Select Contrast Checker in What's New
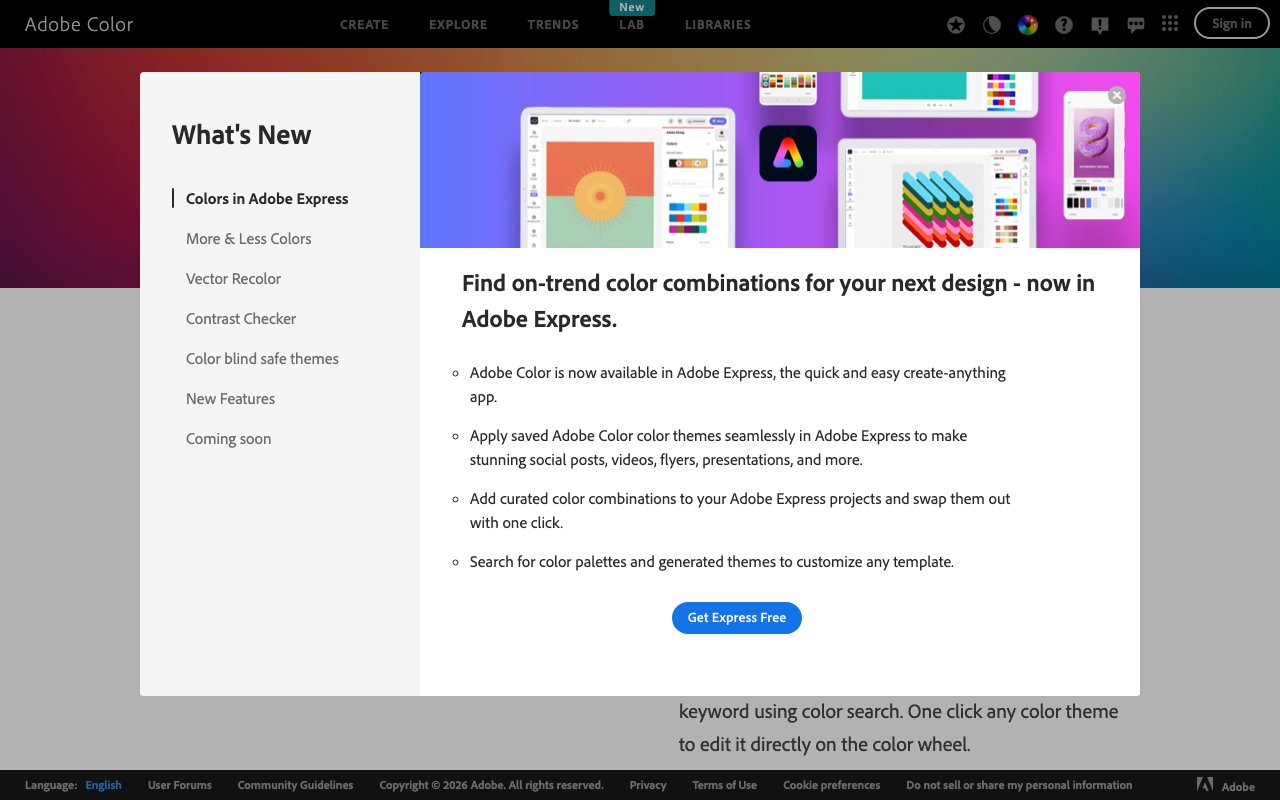This screenshot has height=800, width=1280. point(240,318)
